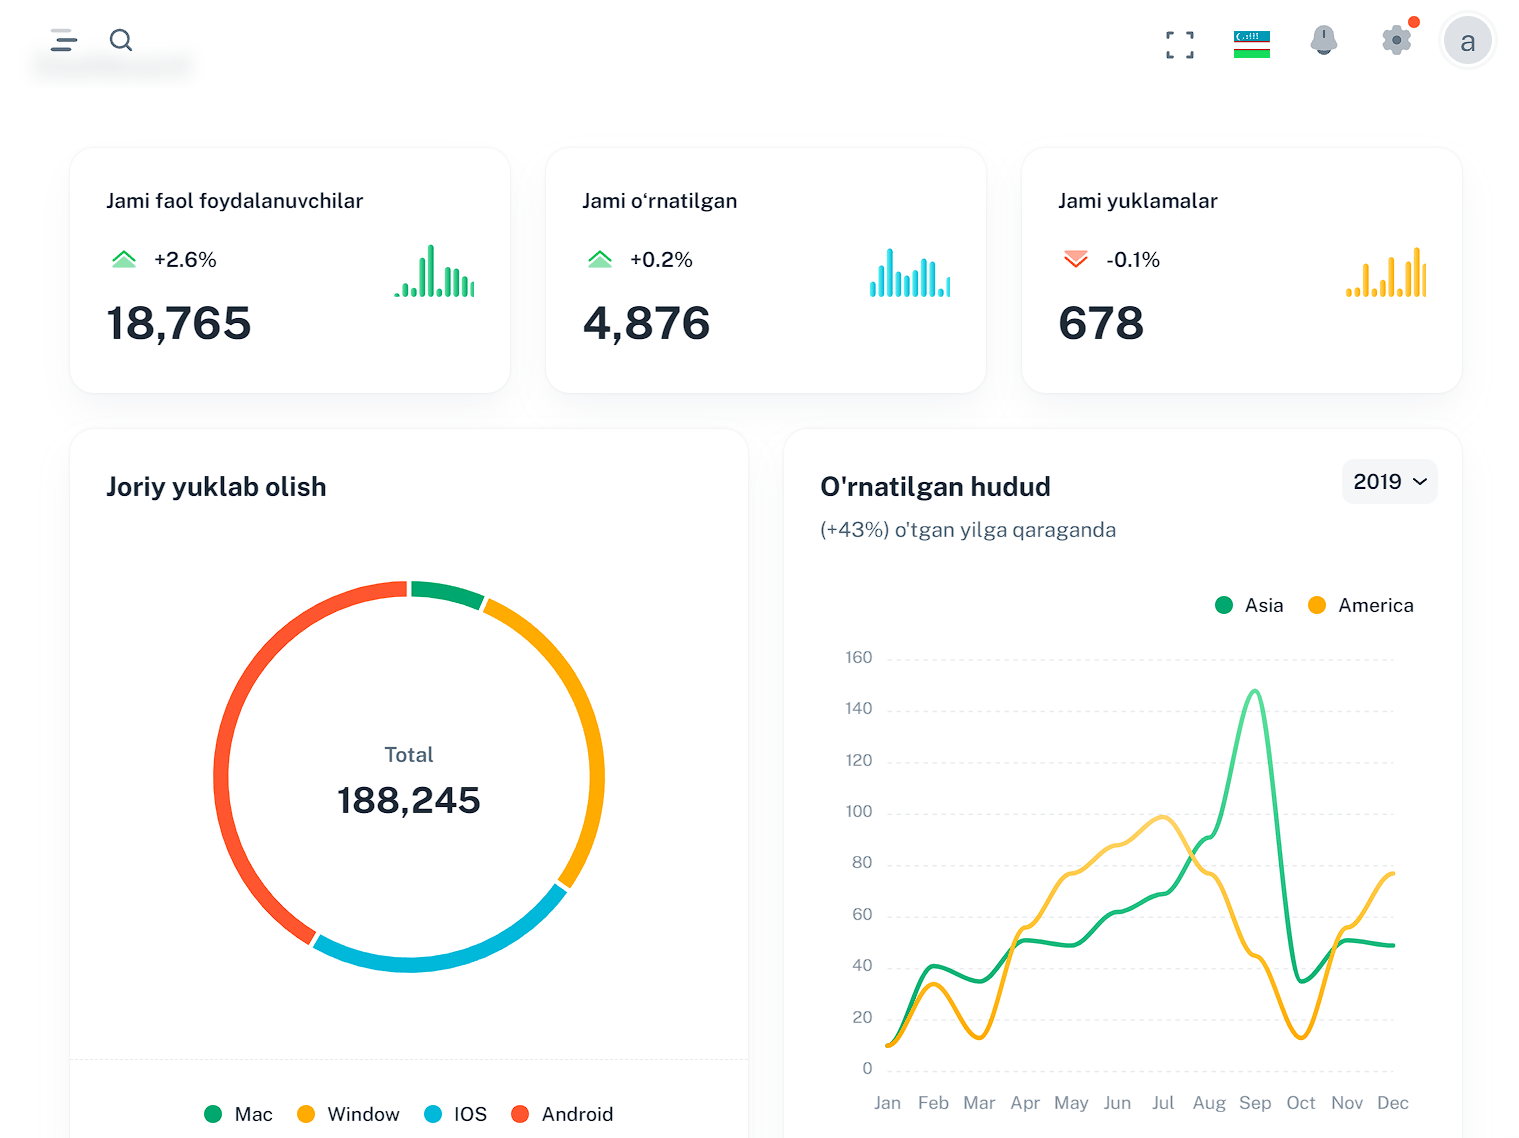The height and width of the screenshot is (1138, 1519).
Task: Click the Jan label on chart axis
Action: pyautogui.click(x=887, y=1103)
